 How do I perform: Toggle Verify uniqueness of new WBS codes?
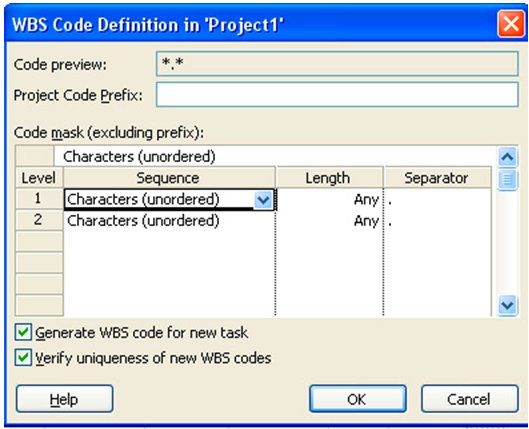tap(23, 358)
